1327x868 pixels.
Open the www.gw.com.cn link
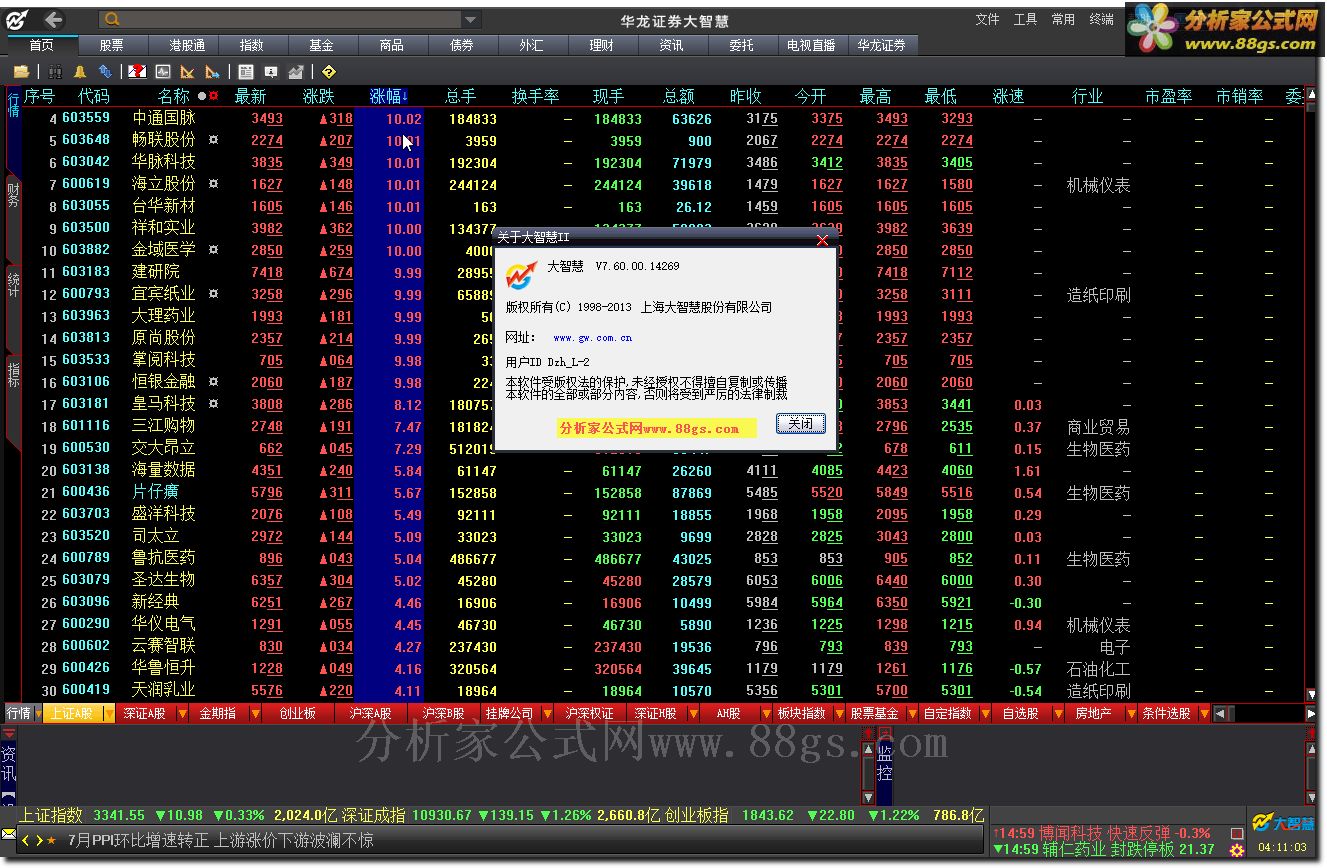[x=592, y=339]
